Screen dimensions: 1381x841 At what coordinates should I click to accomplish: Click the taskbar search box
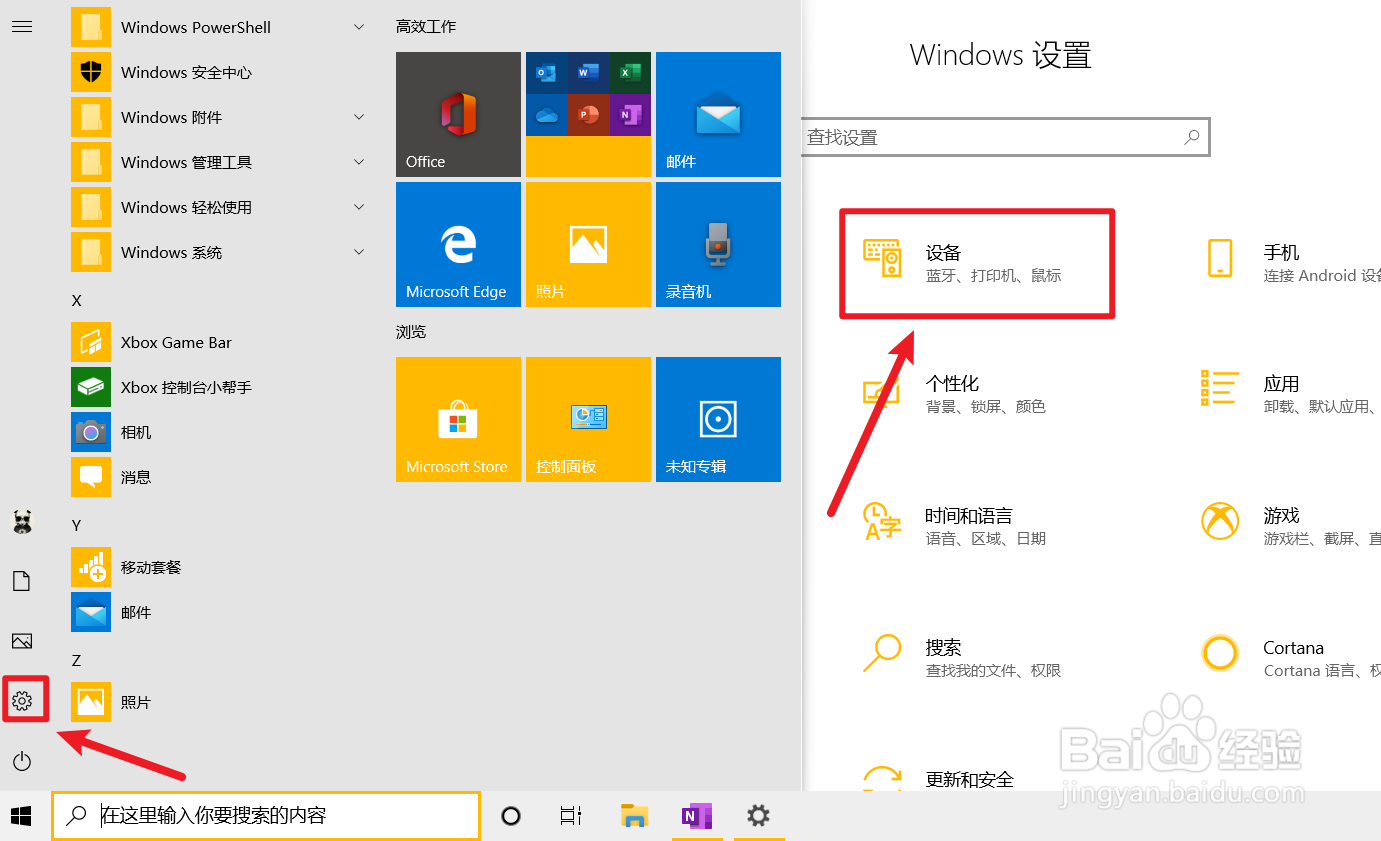(x=266, y=816)
